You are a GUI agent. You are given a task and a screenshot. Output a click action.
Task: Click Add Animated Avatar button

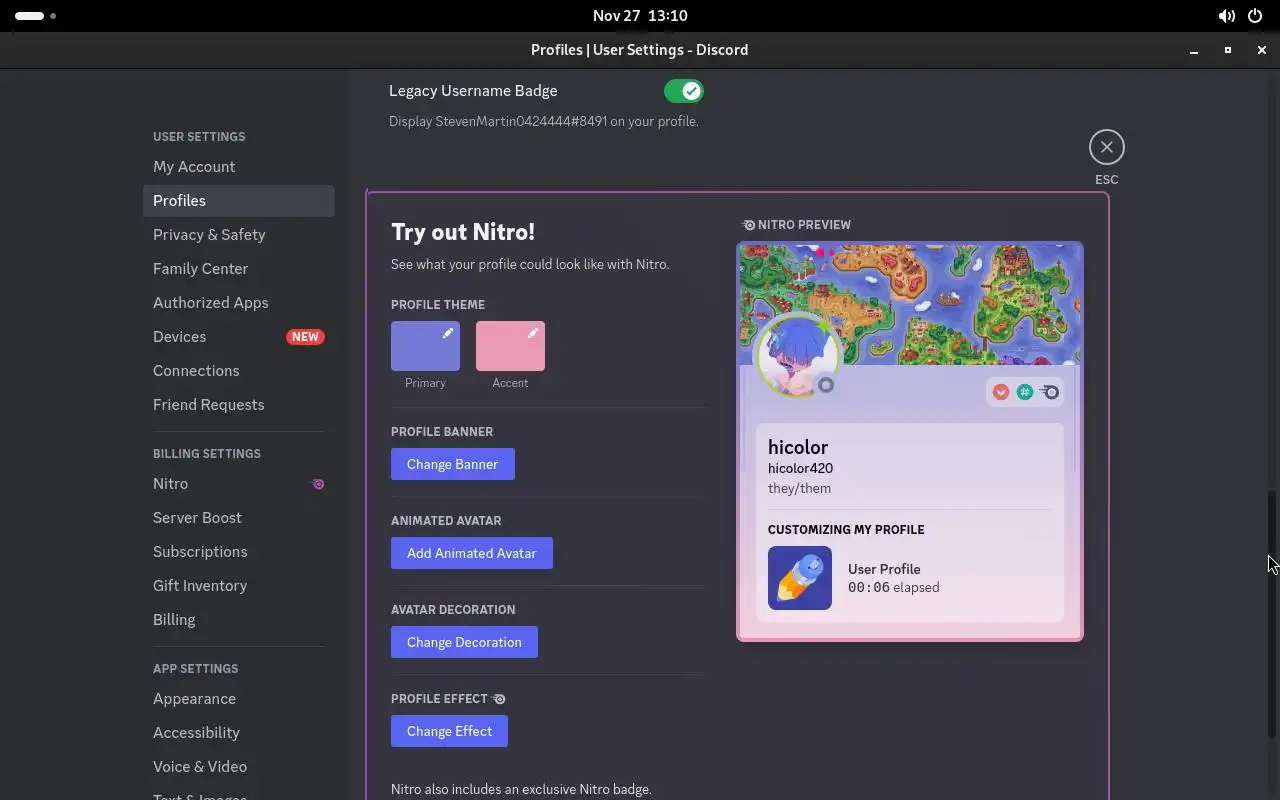[x=472, y=553]
